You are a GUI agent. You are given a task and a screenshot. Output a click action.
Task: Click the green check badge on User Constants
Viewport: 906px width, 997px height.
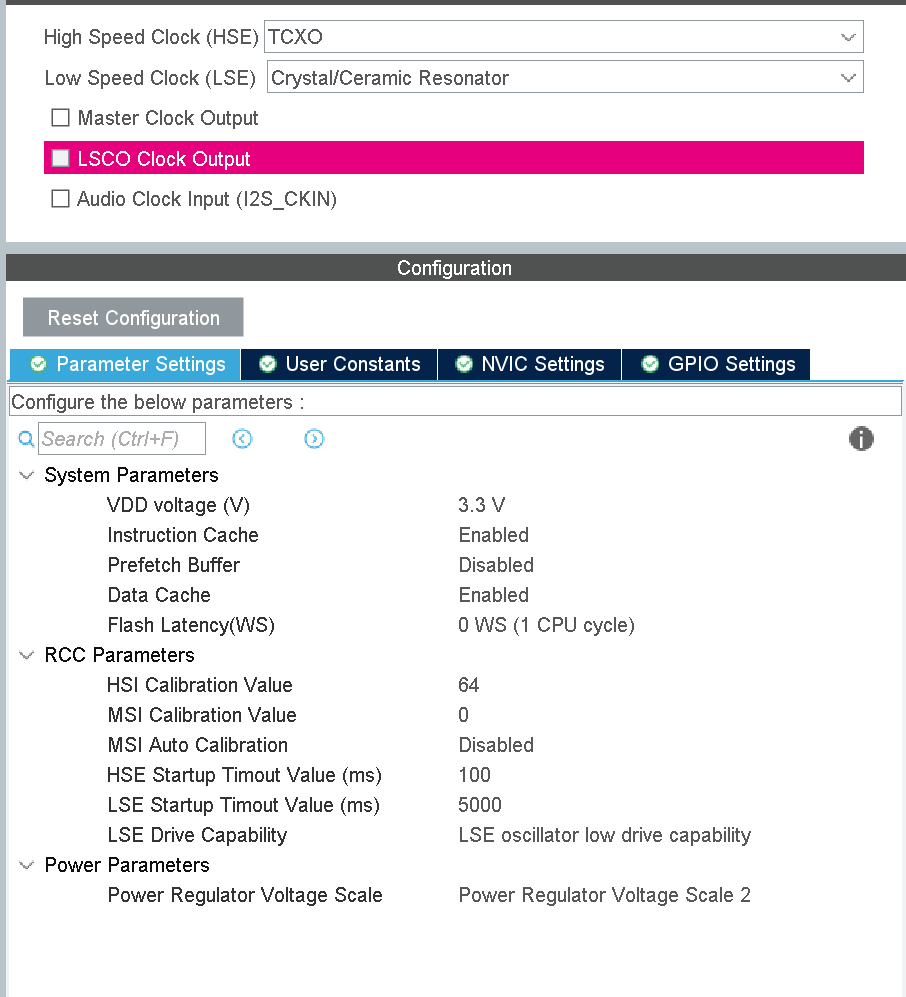coord(267,364)
